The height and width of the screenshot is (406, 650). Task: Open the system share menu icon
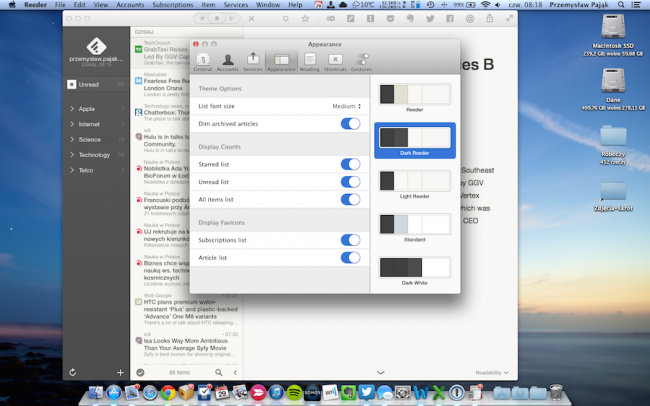pyautogui.click(x=490, y=18)
